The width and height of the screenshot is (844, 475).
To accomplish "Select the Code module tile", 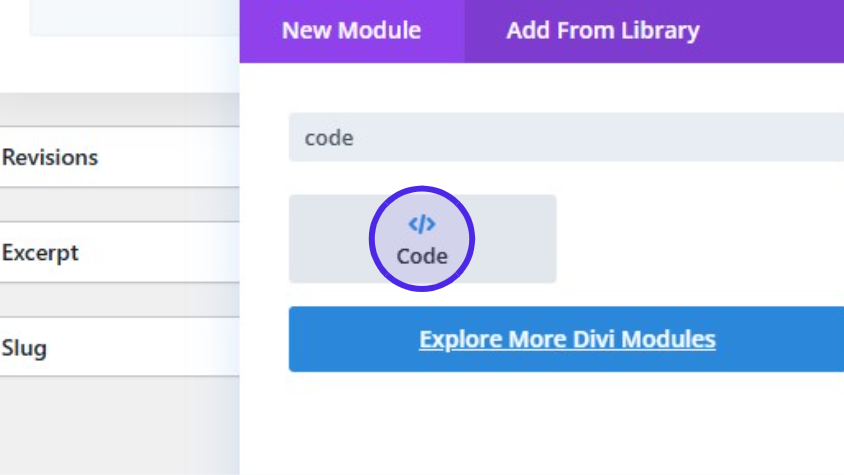I will (421, 239).
